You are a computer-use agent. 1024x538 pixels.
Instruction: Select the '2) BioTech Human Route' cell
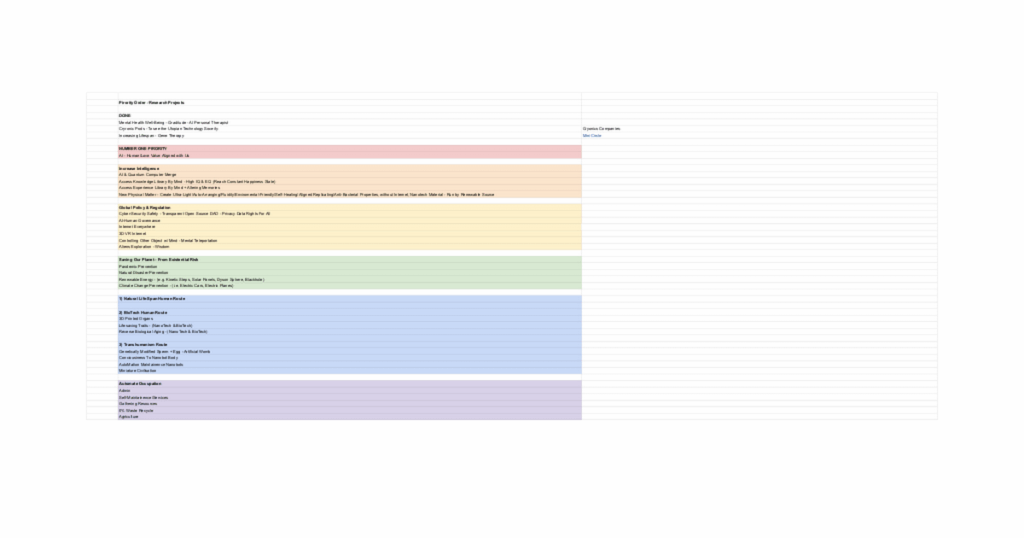click(x=349, y=312)
